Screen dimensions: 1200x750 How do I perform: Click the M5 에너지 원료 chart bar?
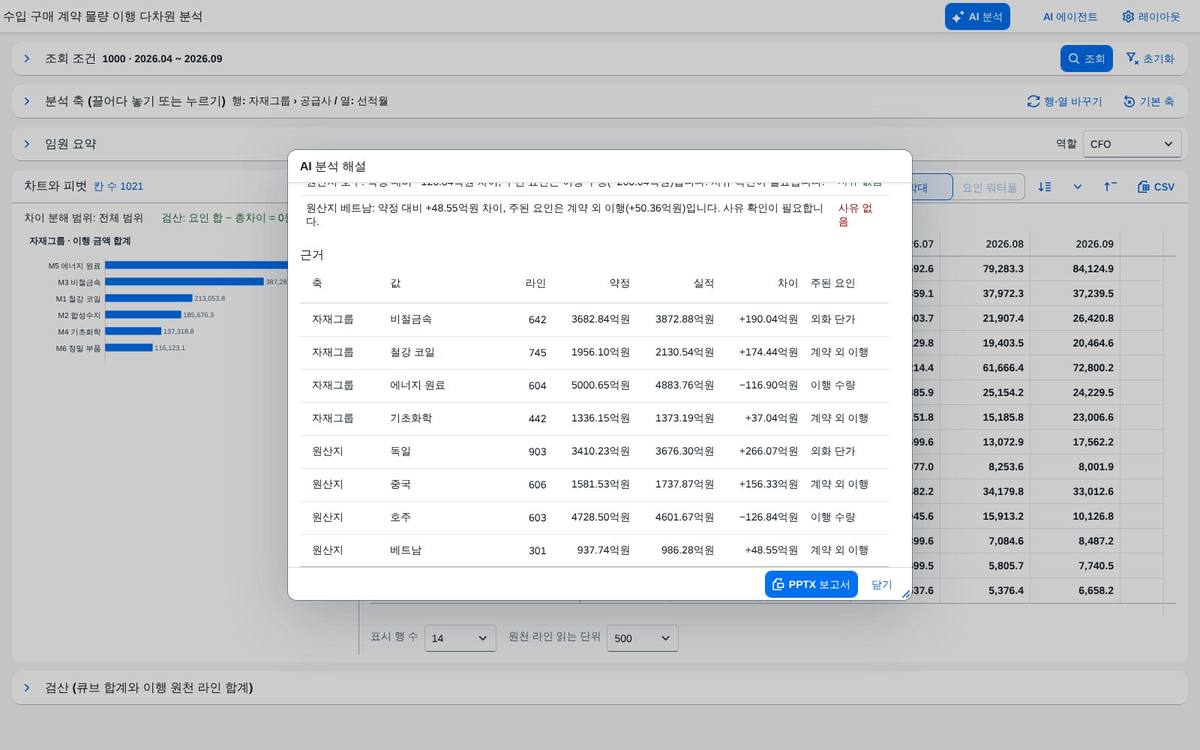tap(197, 266)
